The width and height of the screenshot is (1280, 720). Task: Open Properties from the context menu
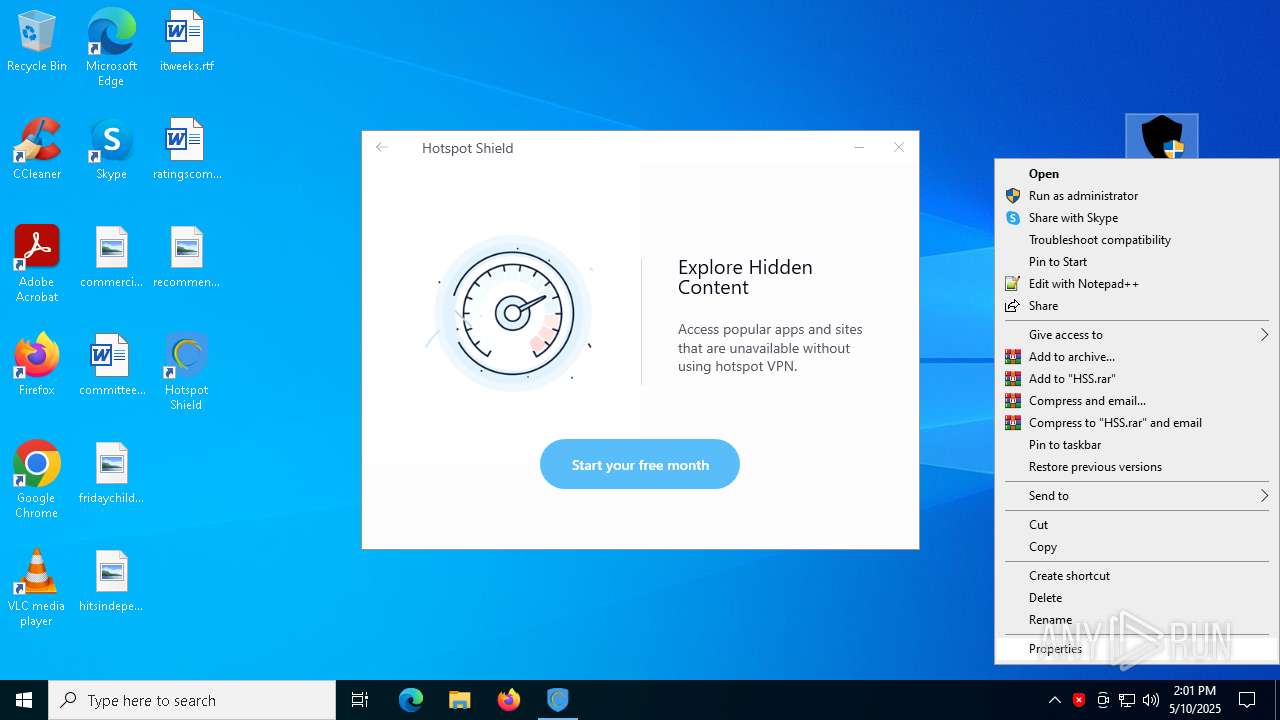coord(1137,649)
